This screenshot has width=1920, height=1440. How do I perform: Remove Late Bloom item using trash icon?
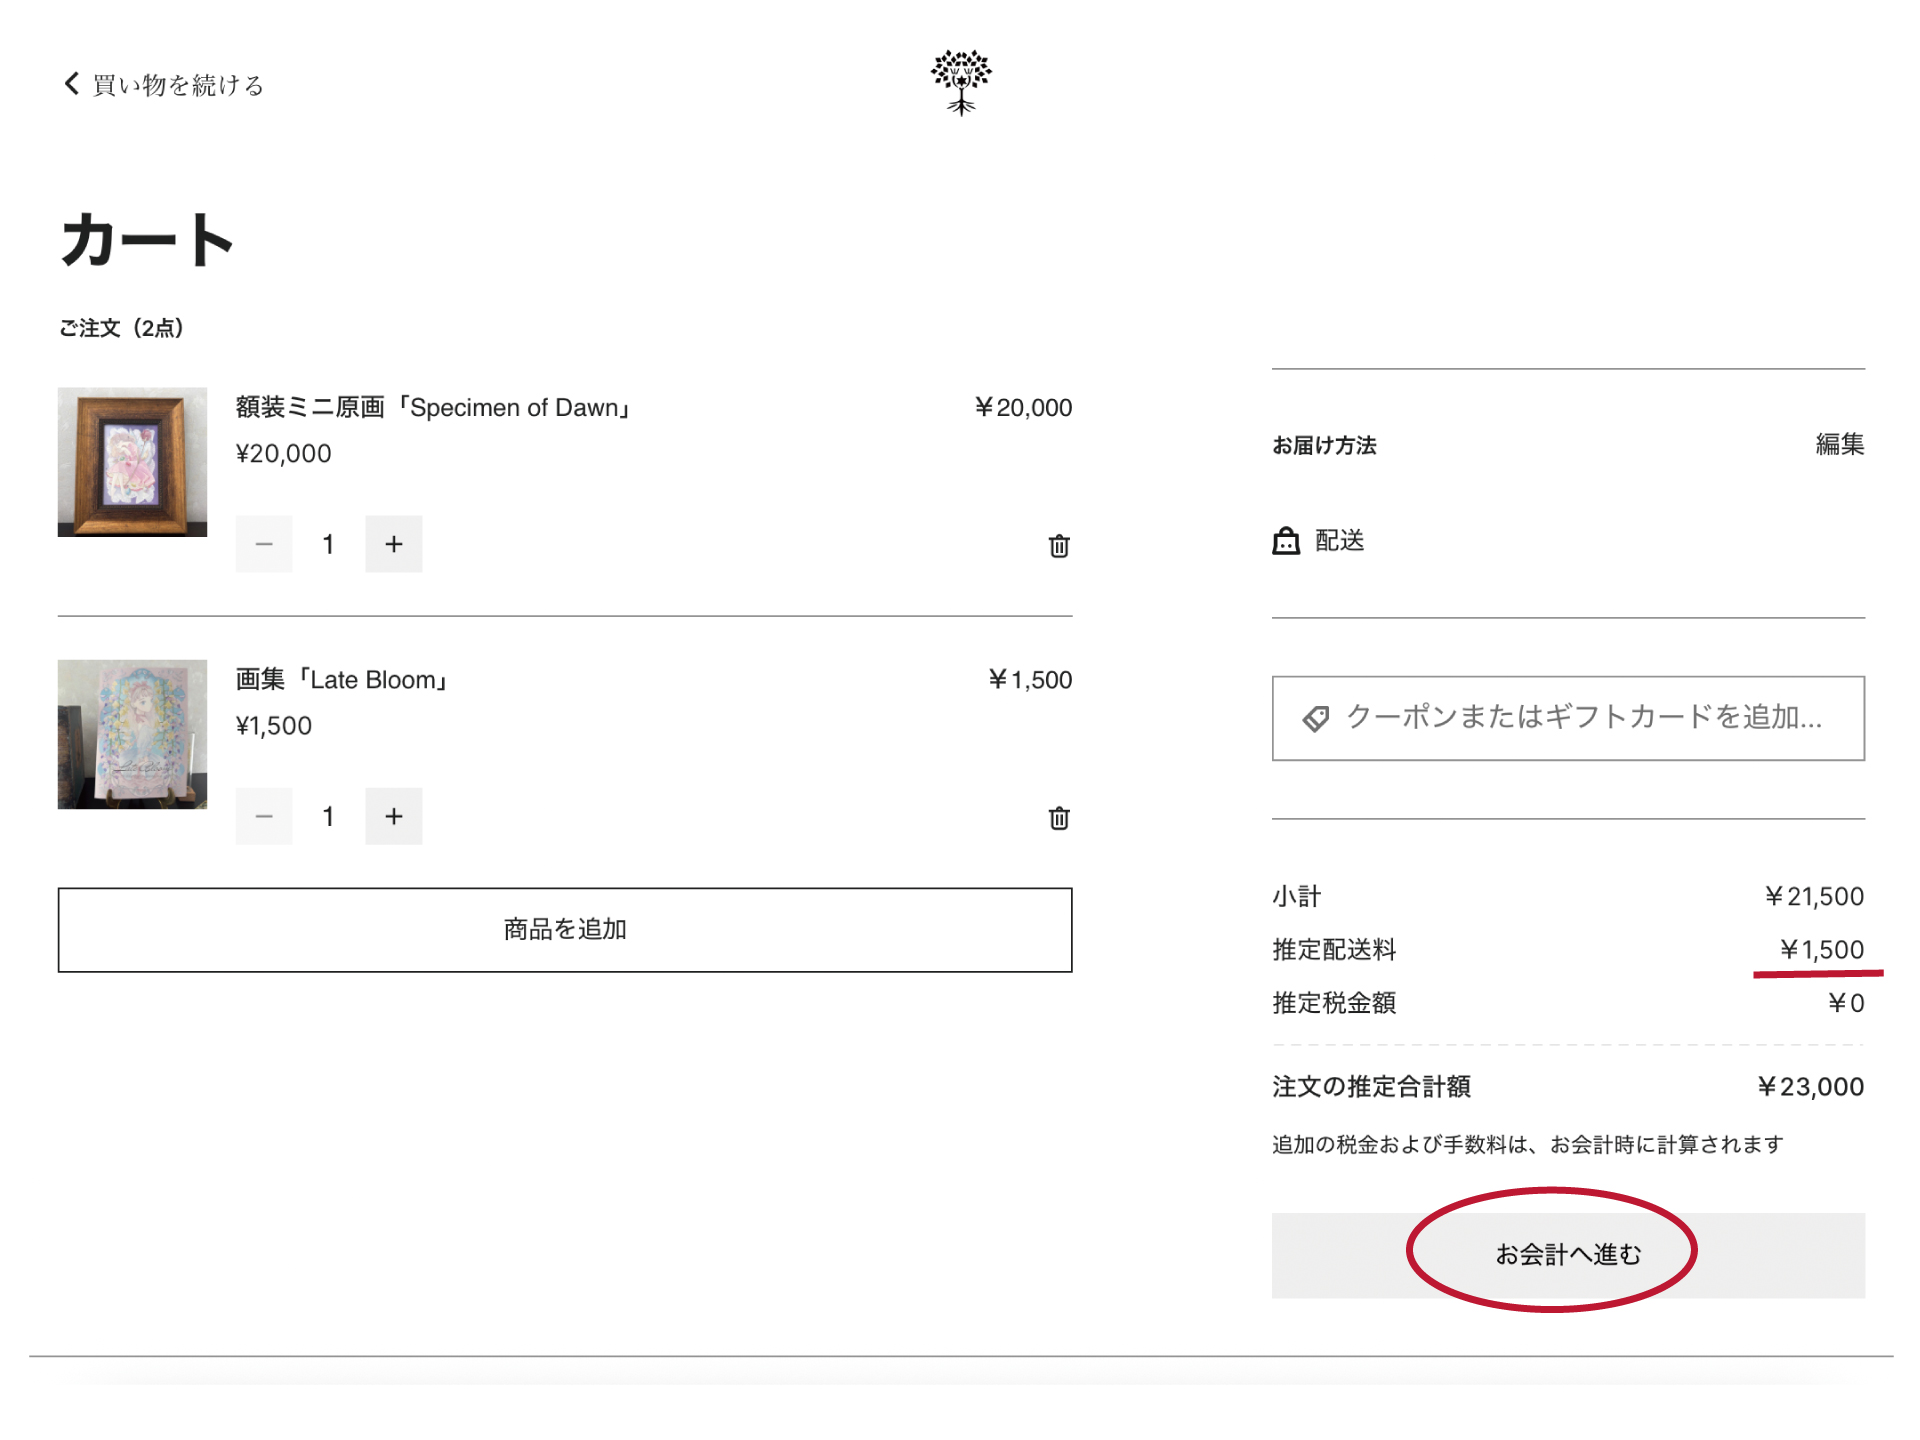pos(1059,818)
